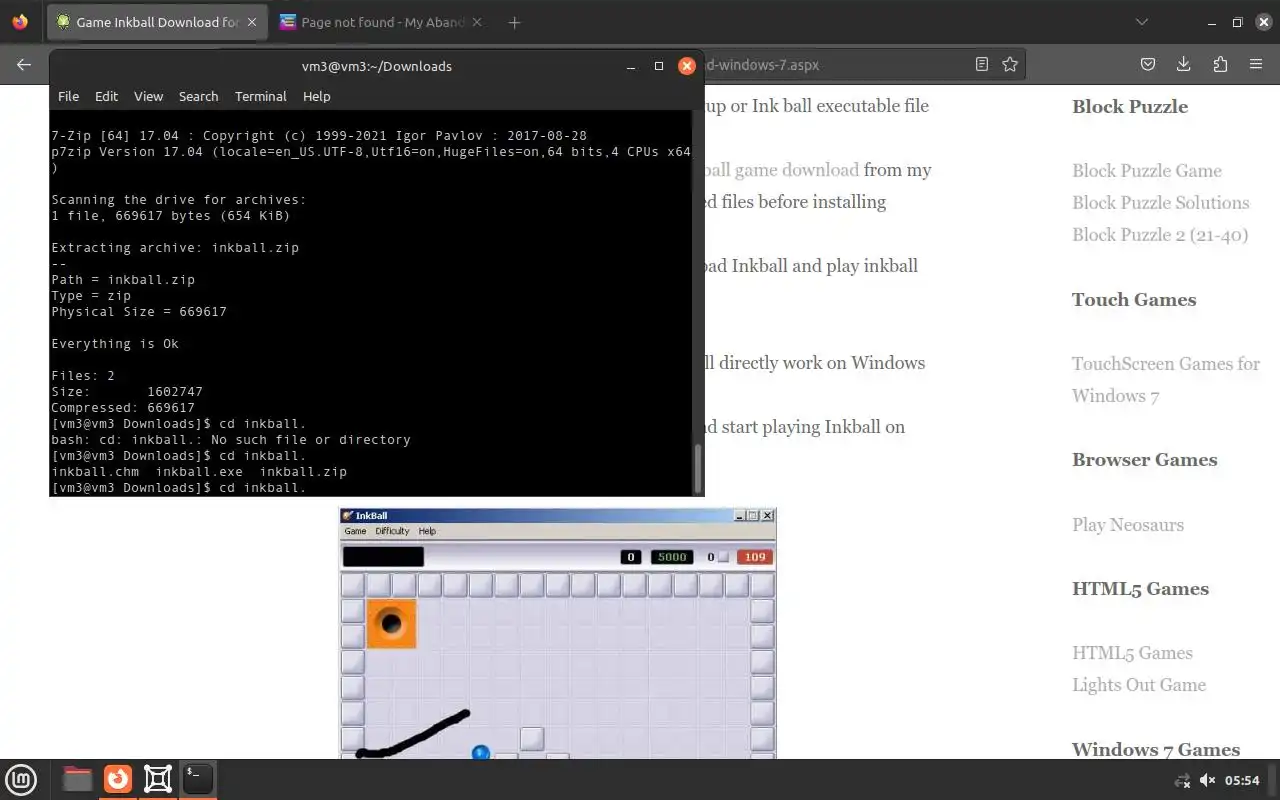
Task: Click the Windows 7 Games heading
Action: click(1156, 749)
